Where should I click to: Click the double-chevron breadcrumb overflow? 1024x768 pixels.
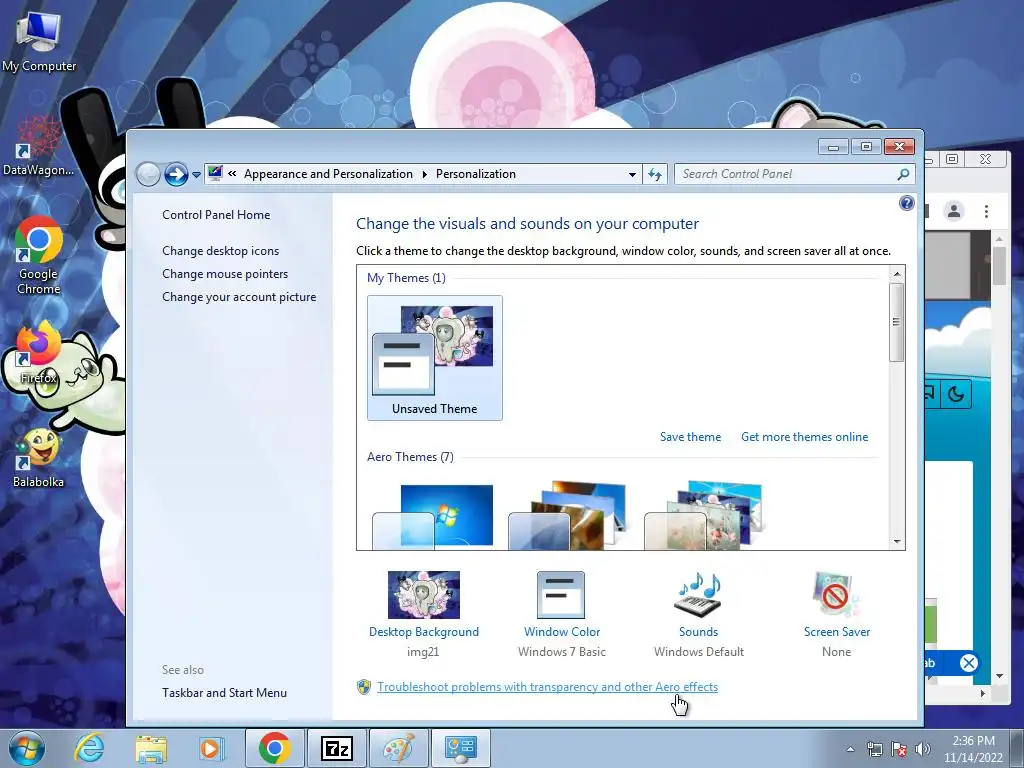pyautogui.click(x=232, y=174)
